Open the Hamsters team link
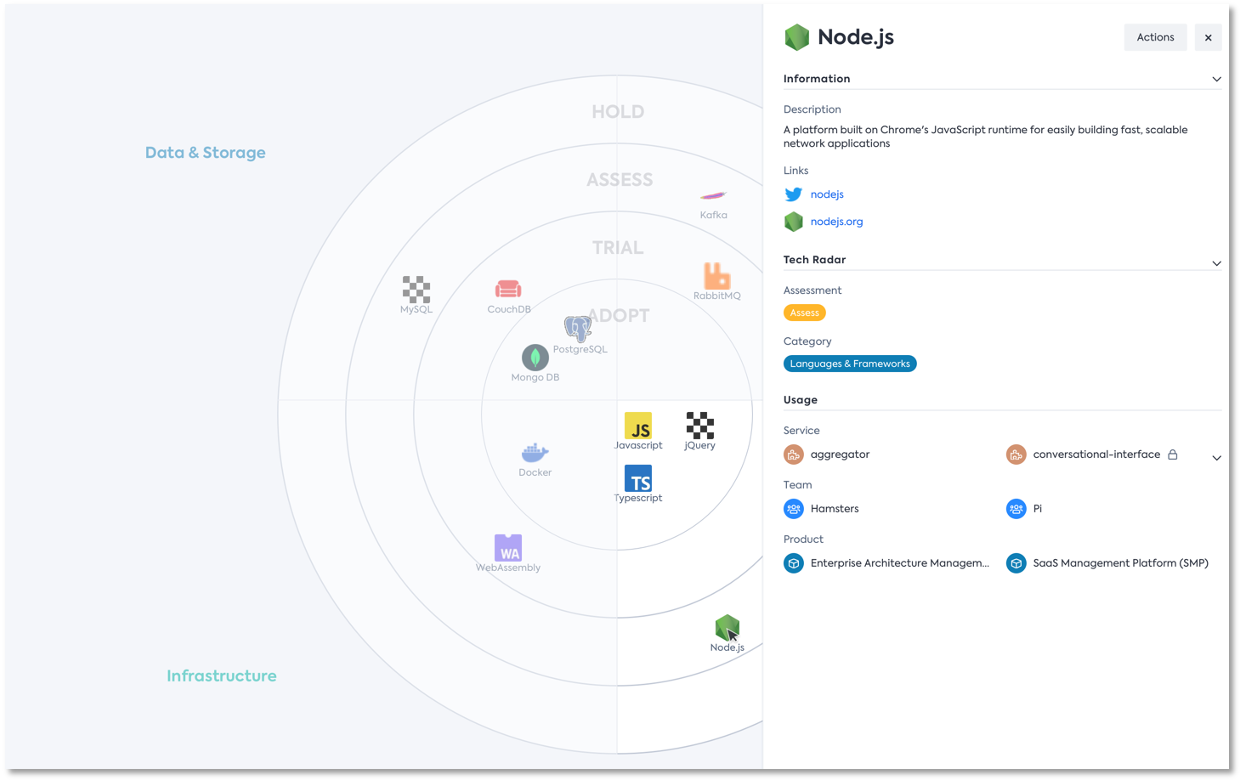 pos(835,509)
